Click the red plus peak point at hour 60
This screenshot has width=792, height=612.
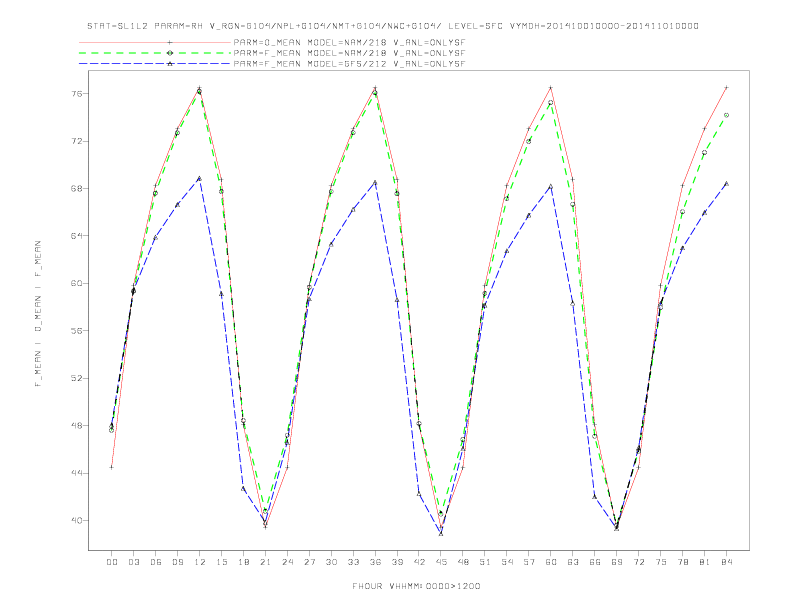tap(551, 87)
